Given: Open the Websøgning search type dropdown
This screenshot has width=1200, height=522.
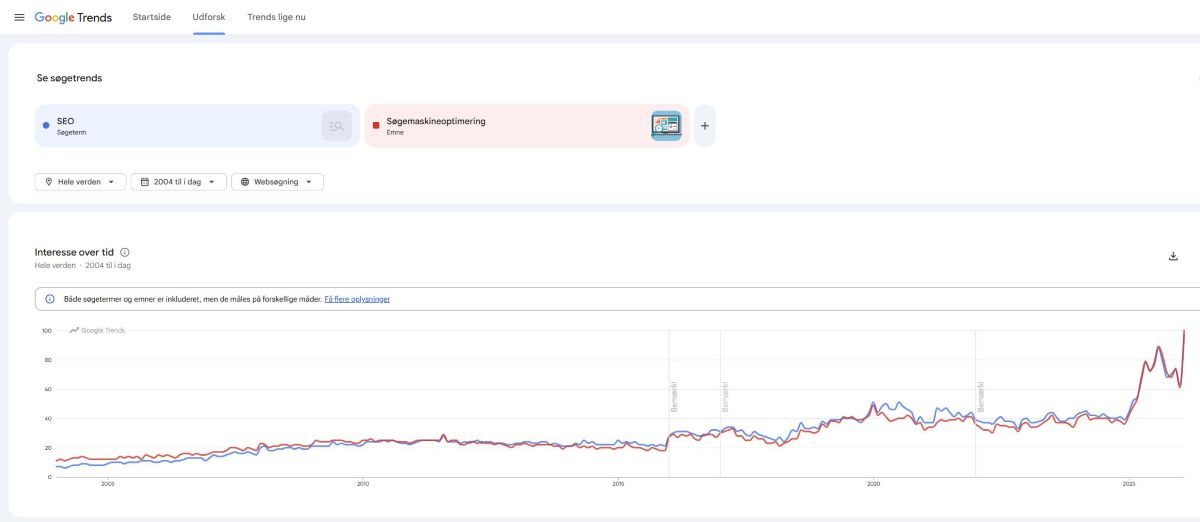Looking at the screenshot, I should 277,182.
